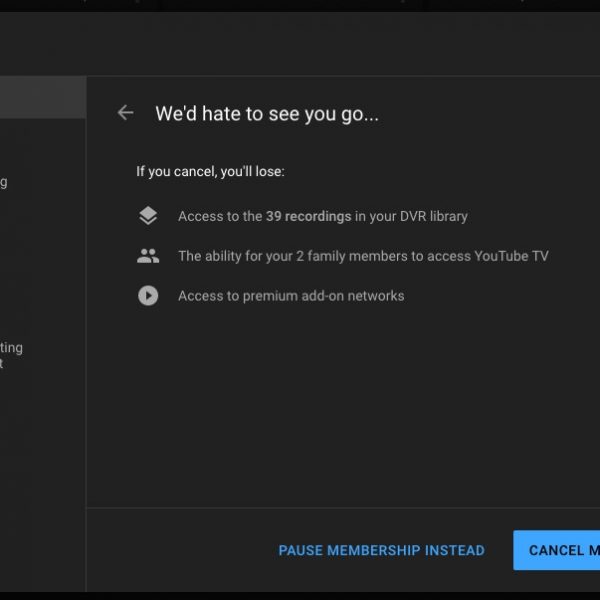
Task: Click the sidebar text 't' below 'ting'
Action: tap(2, 364)
